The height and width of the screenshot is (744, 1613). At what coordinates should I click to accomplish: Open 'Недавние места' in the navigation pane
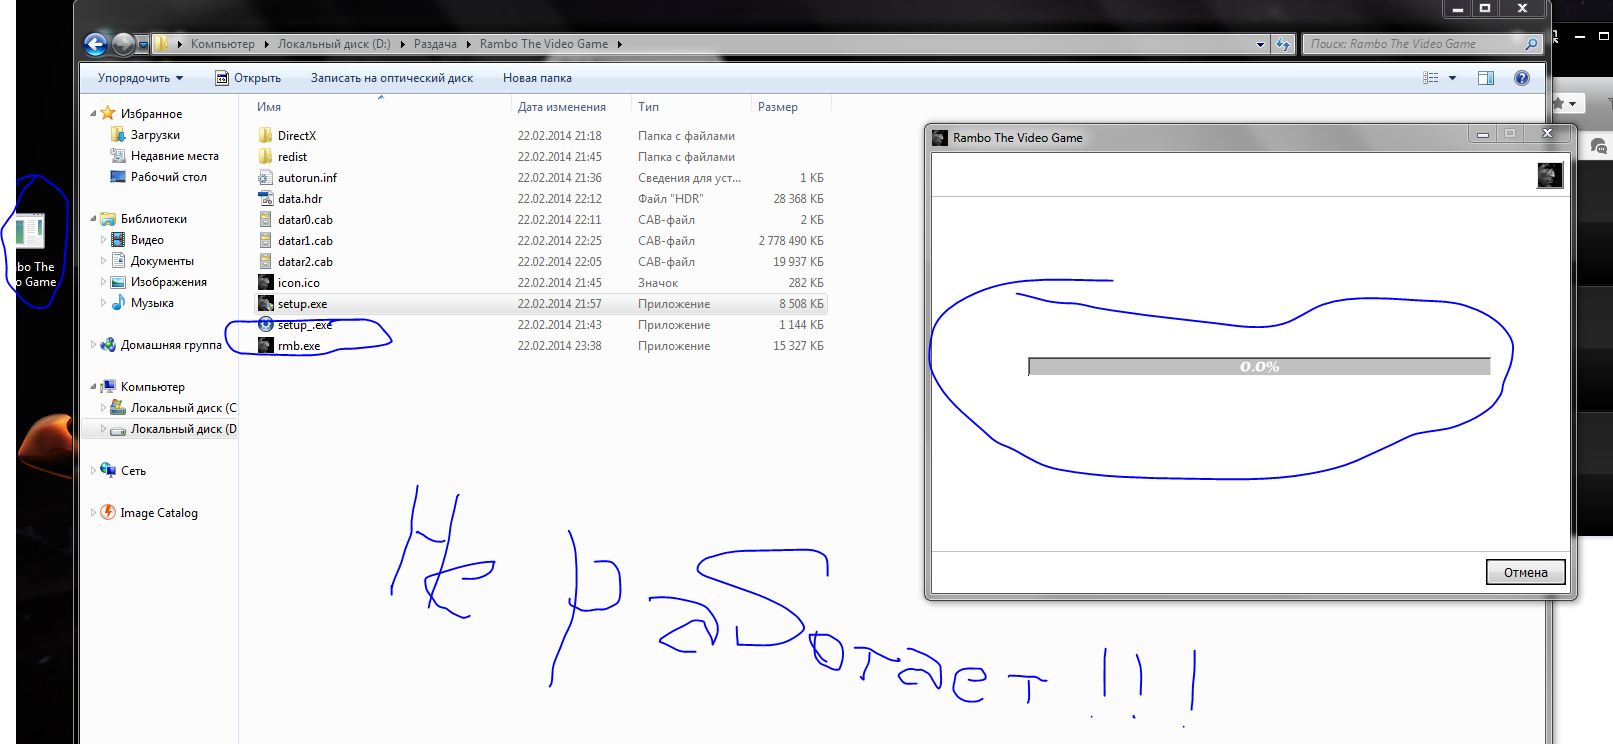point(175,156)
